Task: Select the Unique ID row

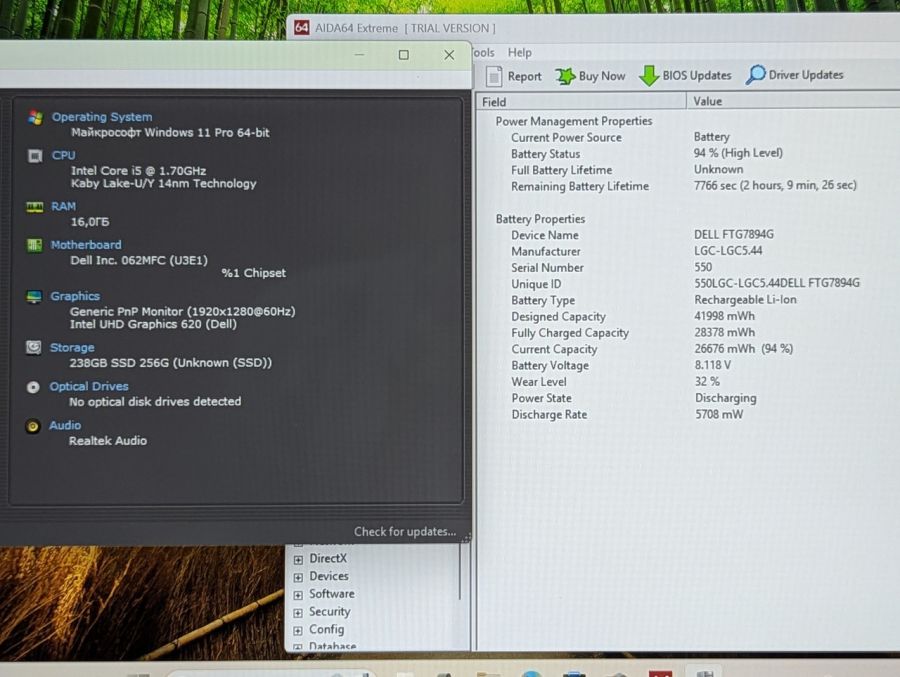Action: (689, 284)
